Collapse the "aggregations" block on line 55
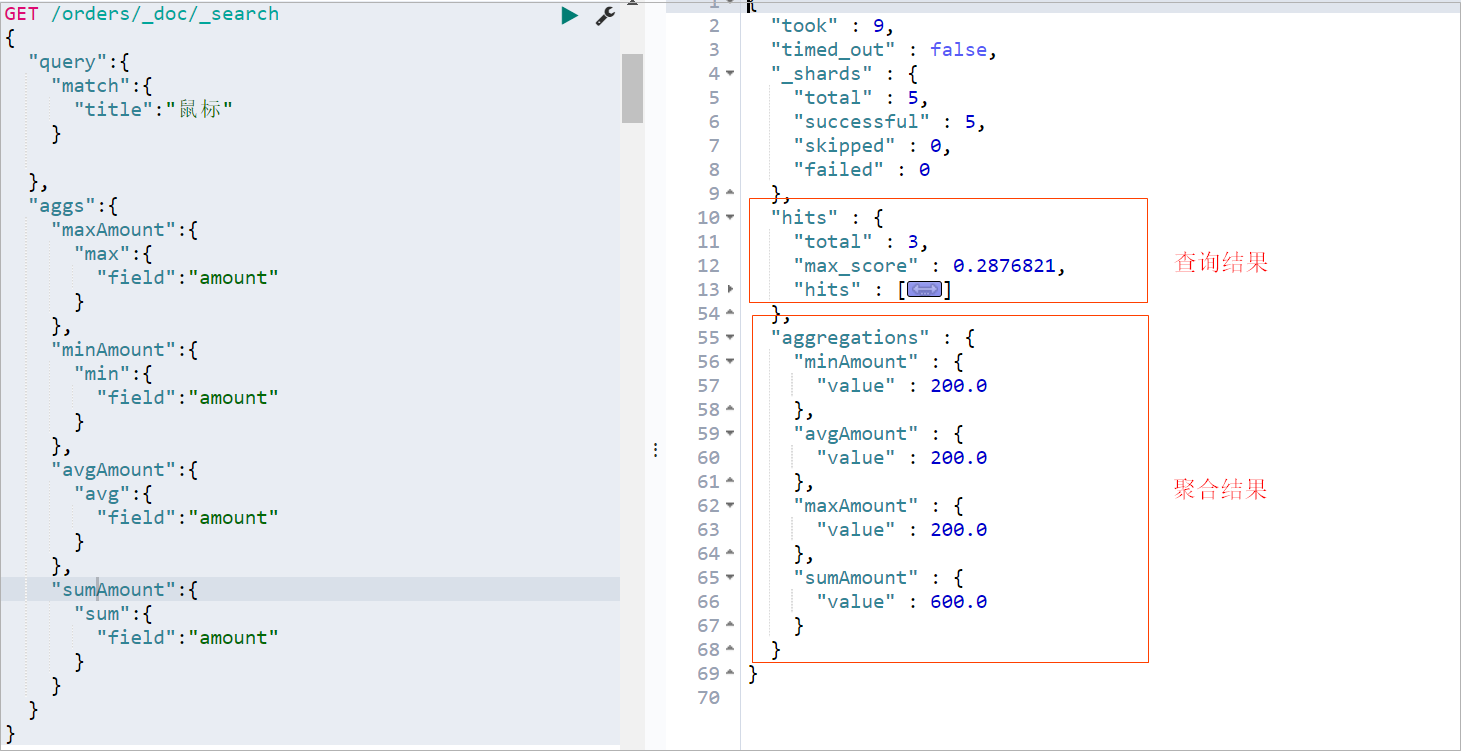The width and height of the screenshot is (1461, 751). (730, 337)
